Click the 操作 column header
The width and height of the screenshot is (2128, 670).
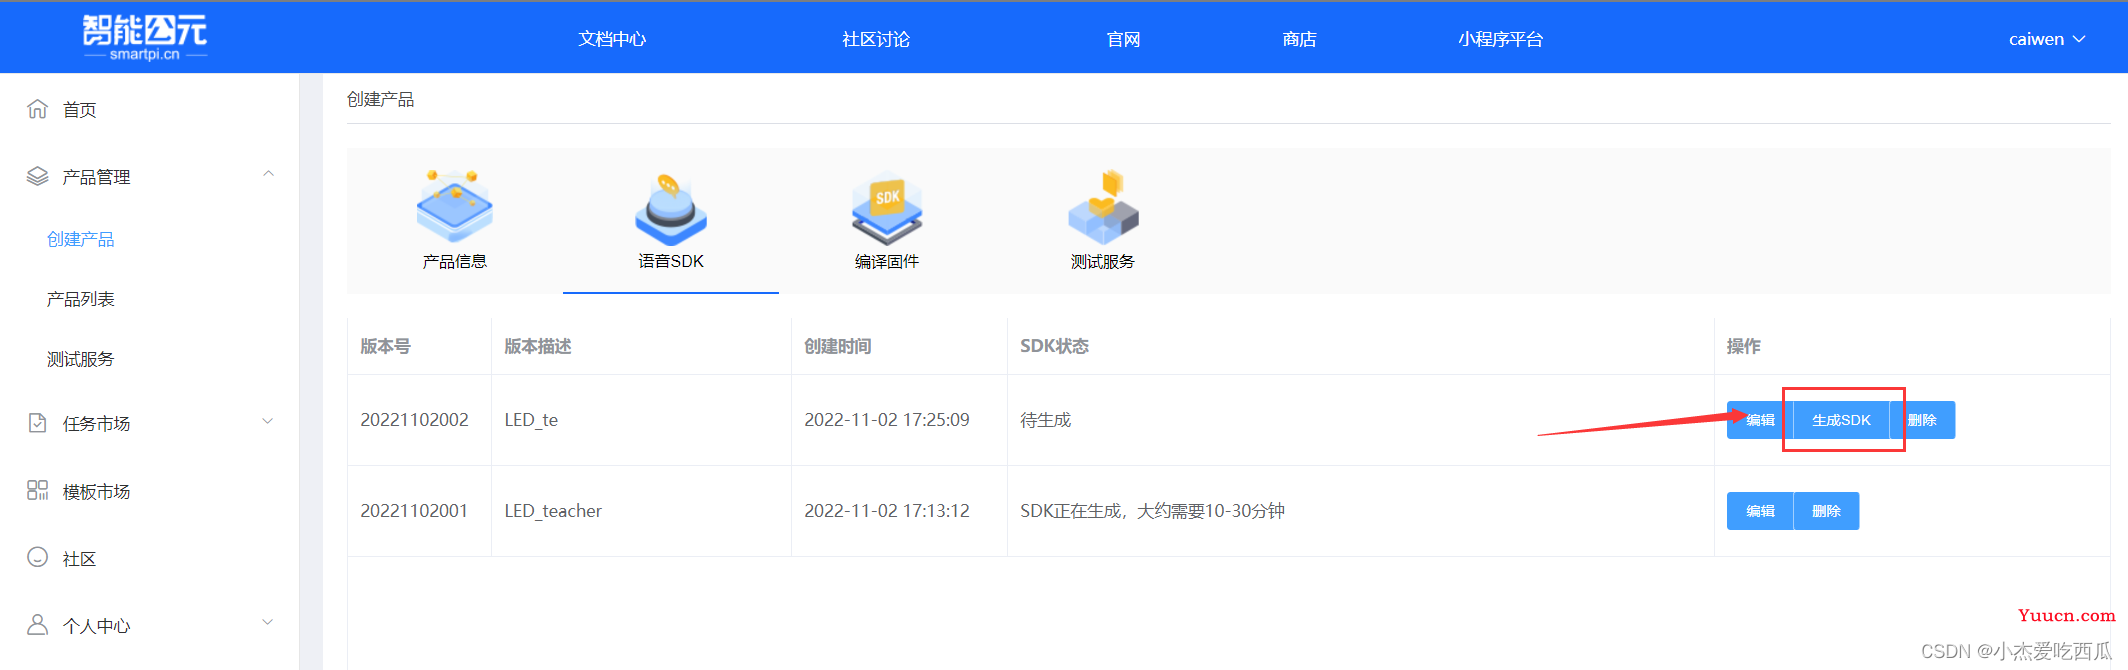pyautogui.click(x=1743, y=346)
